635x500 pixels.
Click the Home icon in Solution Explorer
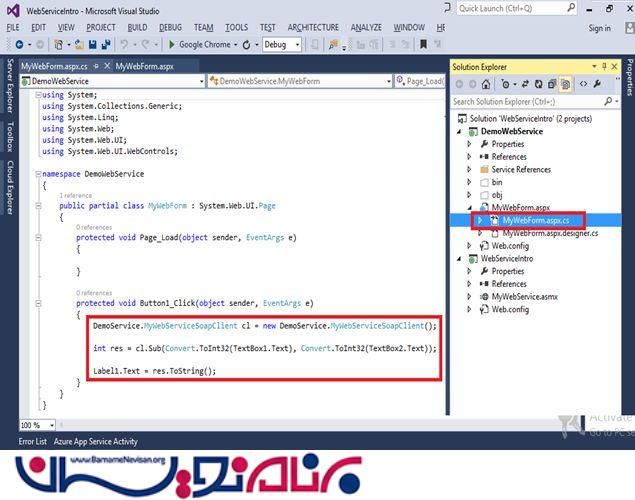pos(486,85)
